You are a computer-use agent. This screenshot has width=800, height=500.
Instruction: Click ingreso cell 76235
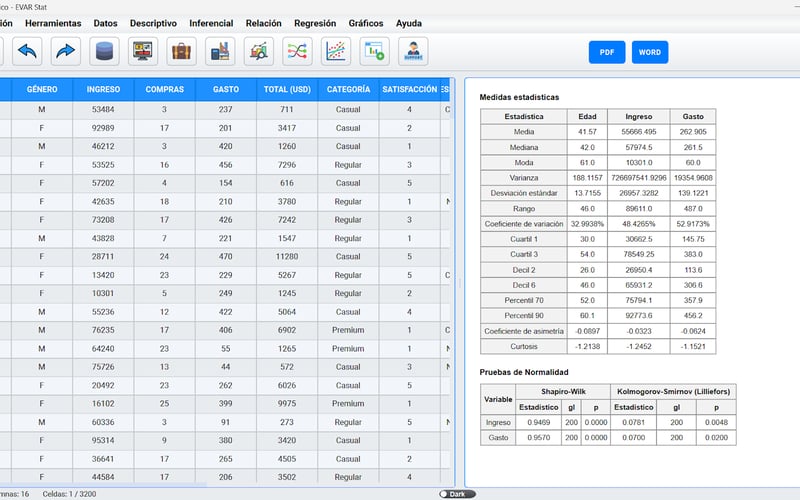pyautogui.click(x=103, y=330)
